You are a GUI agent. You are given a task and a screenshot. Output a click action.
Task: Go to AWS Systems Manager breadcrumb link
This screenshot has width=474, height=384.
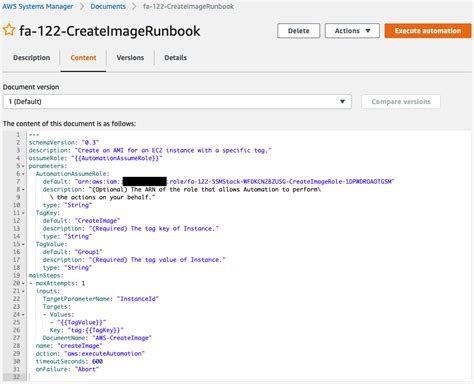click(38, 6)
